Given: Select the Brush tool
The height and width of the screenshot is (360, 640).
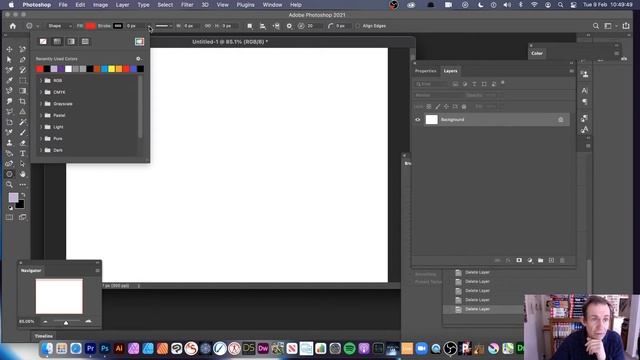Looking at the screenshot, I should [x=22, y=132].
